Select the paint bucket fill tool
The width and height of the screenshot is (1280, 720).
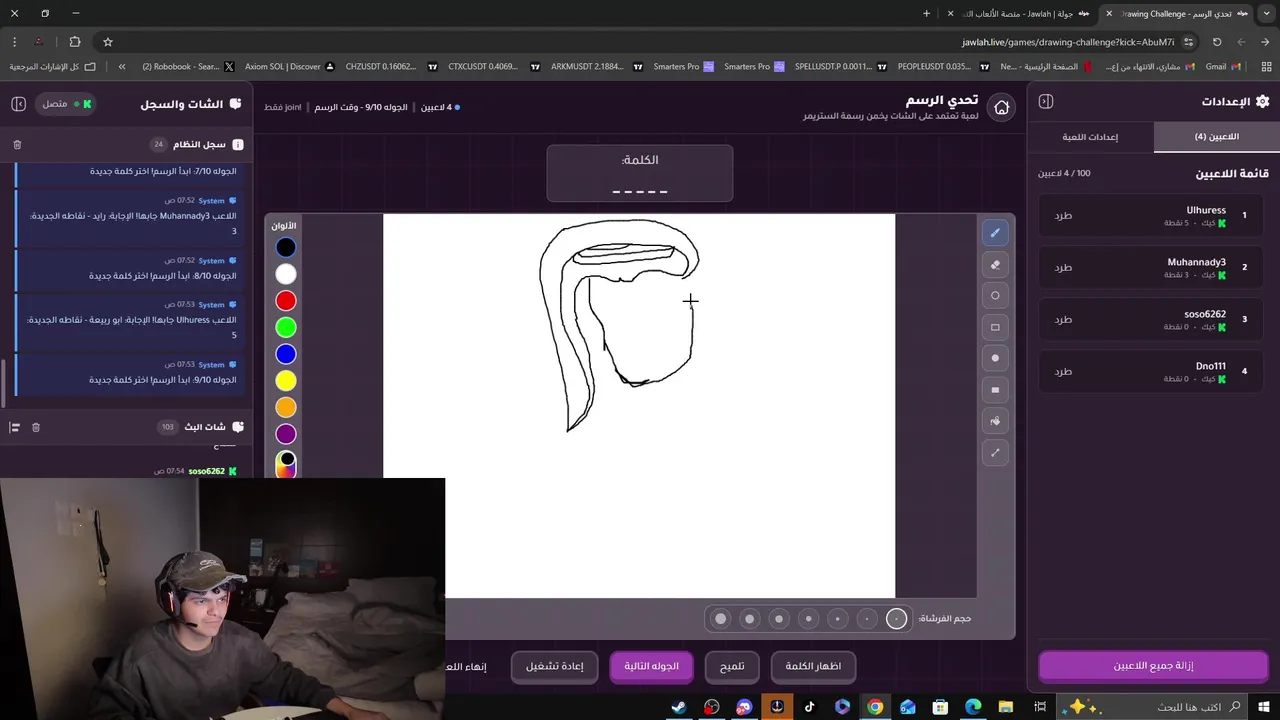[x=995, y=421]
